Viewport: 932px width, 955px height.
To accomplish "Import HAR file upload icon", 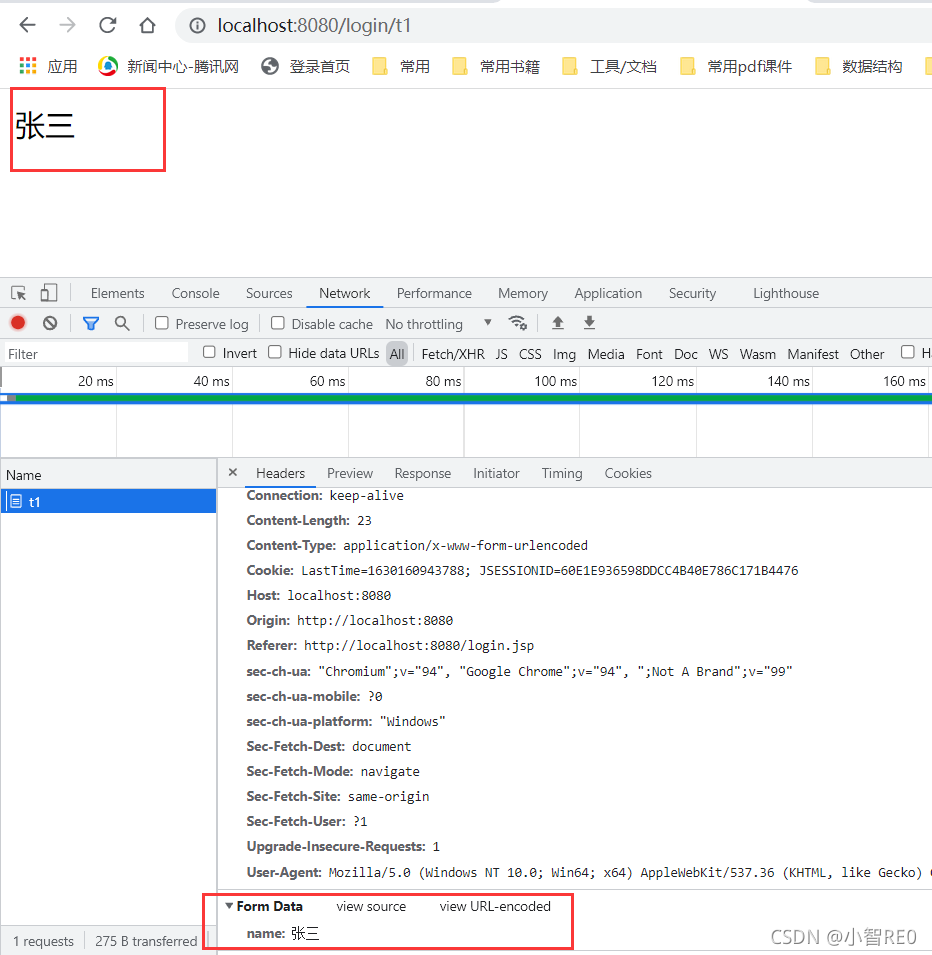I will click(x=557, y=323).
